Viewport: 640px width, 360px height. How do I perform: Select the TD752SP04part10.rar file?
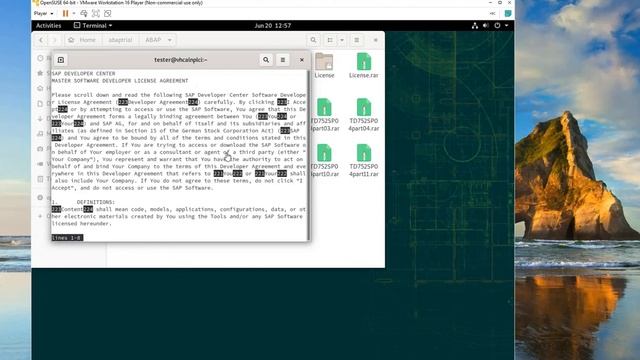[324, 160]
